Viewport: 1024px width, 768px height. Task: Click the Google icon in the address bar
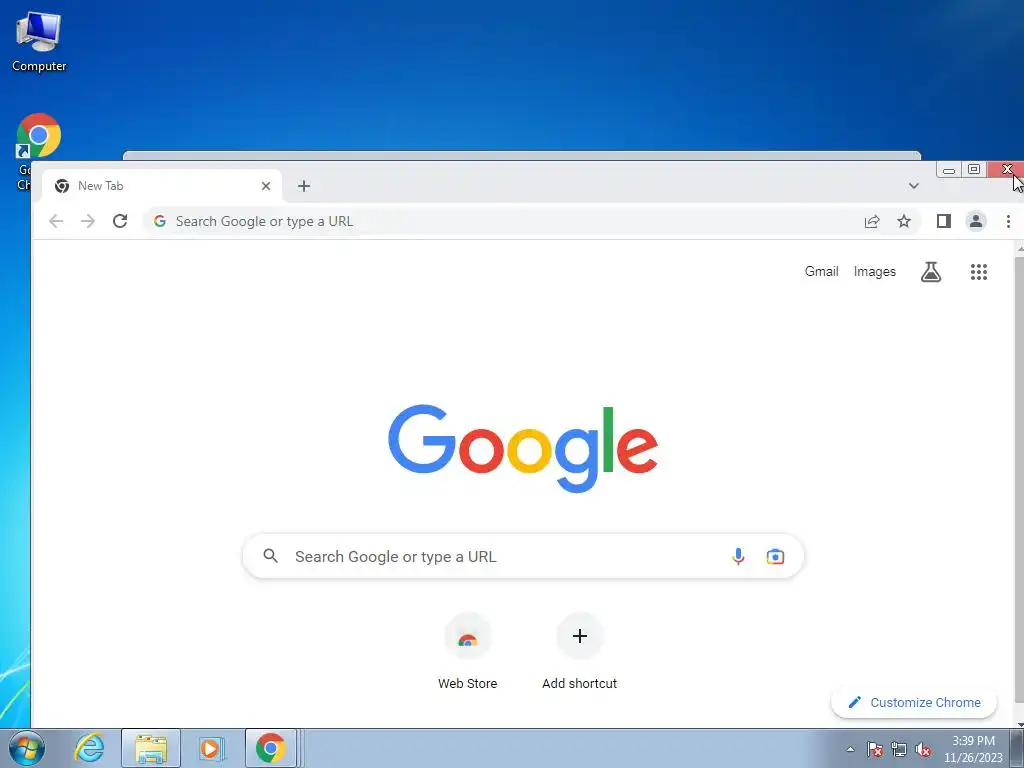point(160,221)
